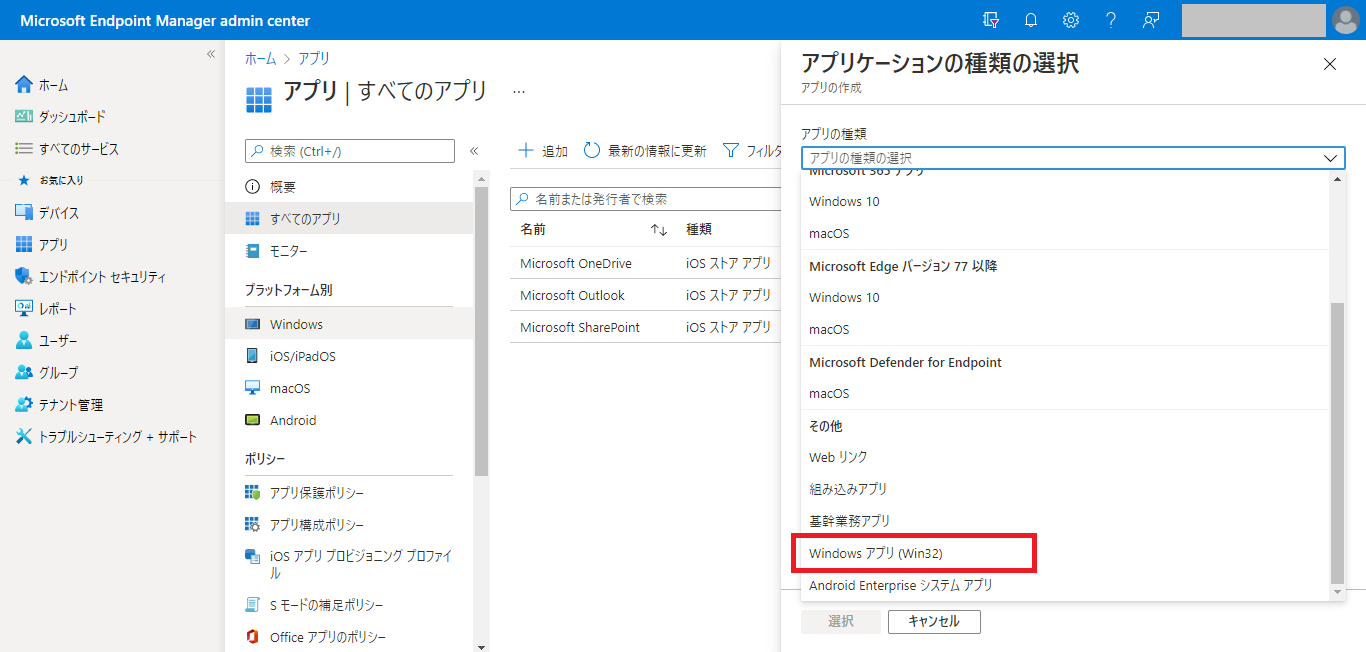Image resolution: width=1366 pixels, height=652 pixels.
Task: Open アプリ保護ポリシー
Action: tap(349, 493)
